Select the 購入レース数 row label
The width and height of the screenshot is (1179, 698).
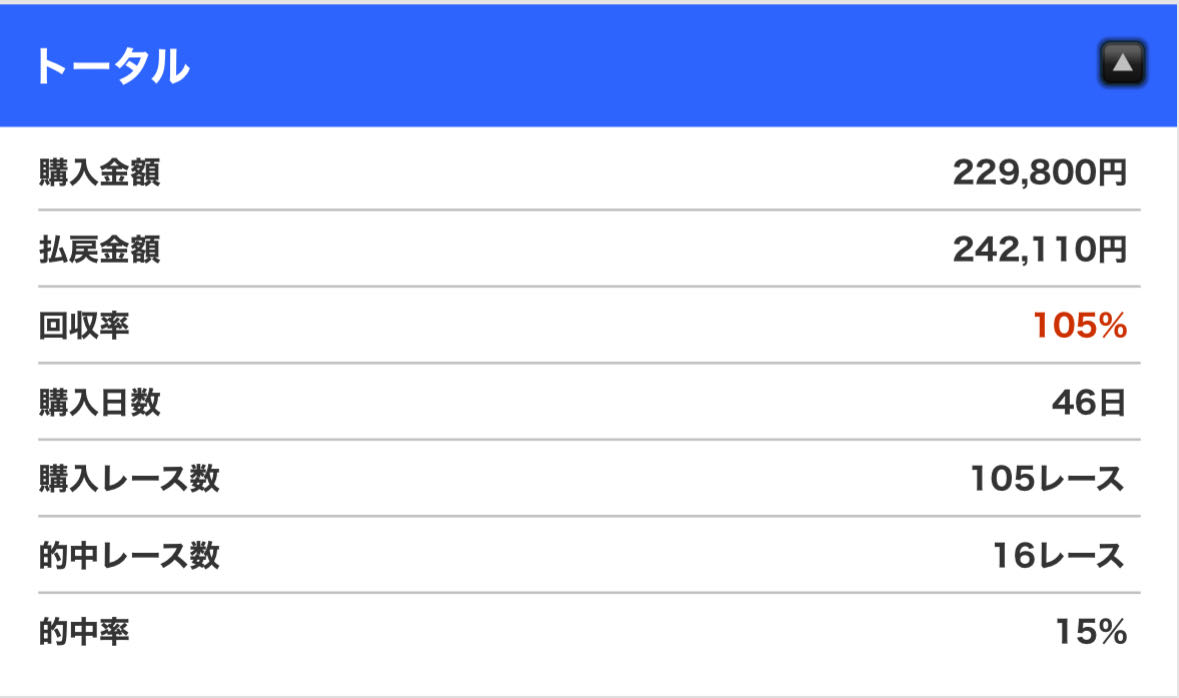129,479
